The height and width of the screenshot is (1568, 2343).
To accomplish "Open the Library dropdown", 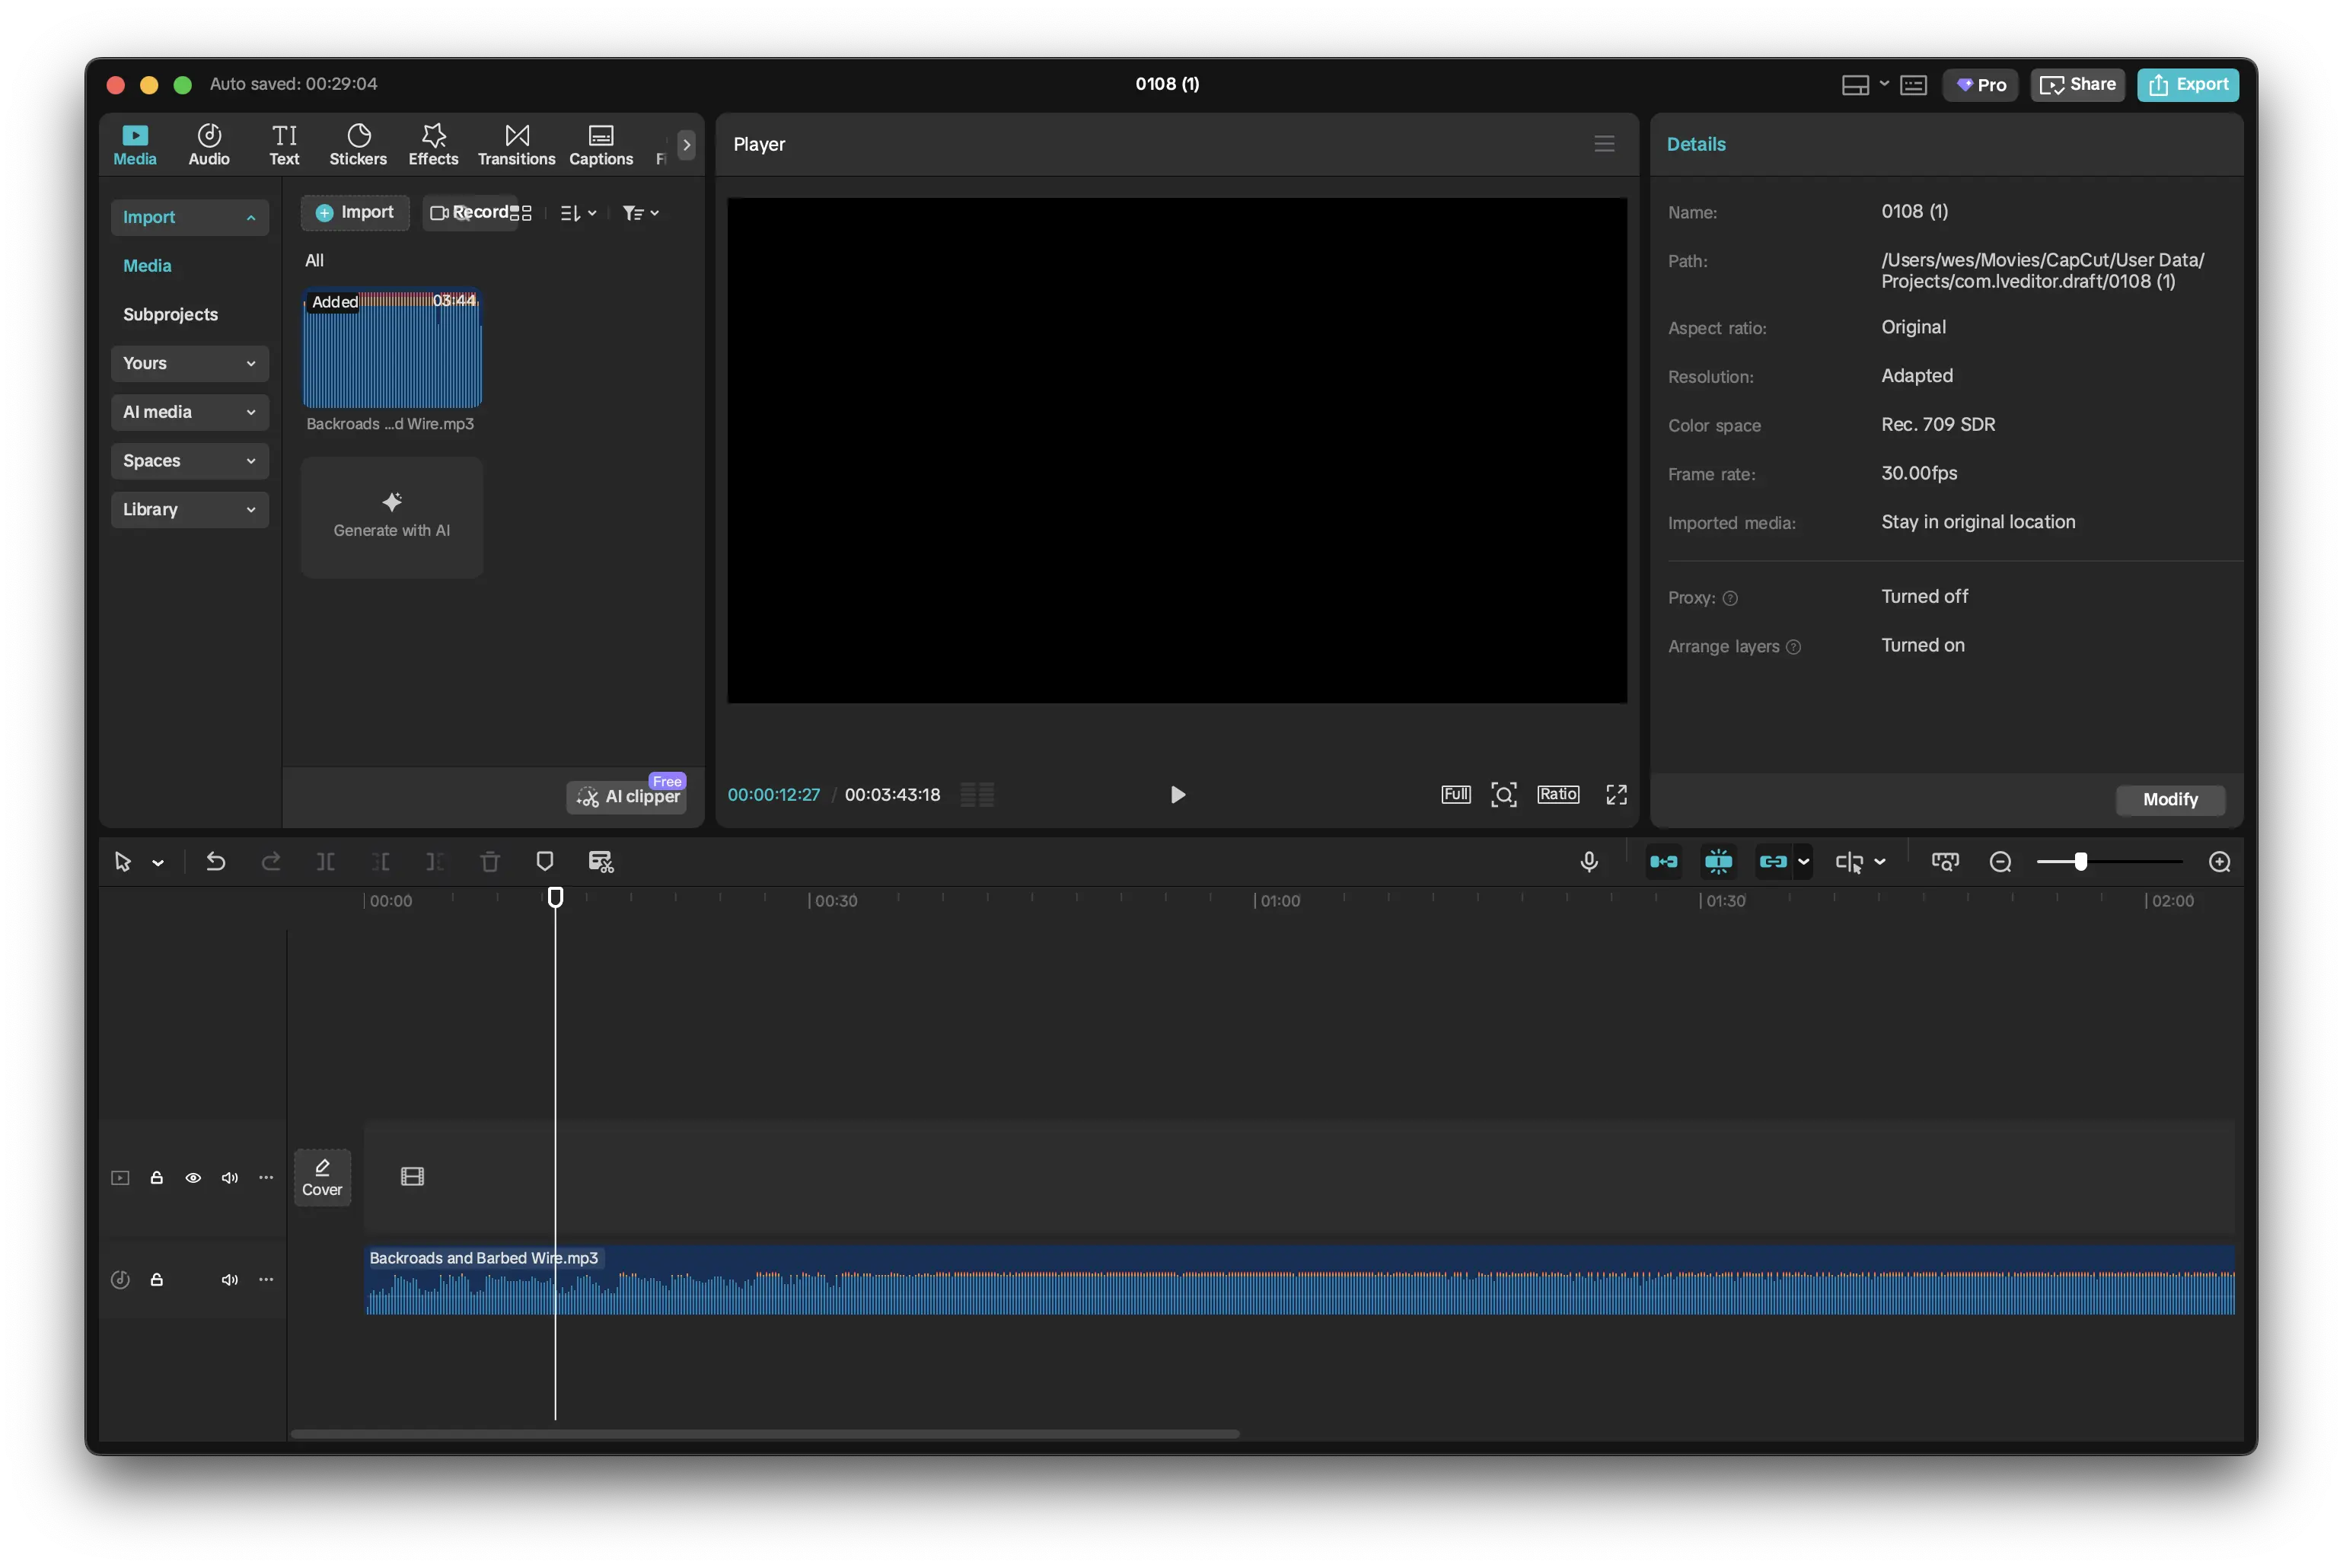I will point(190,510).
